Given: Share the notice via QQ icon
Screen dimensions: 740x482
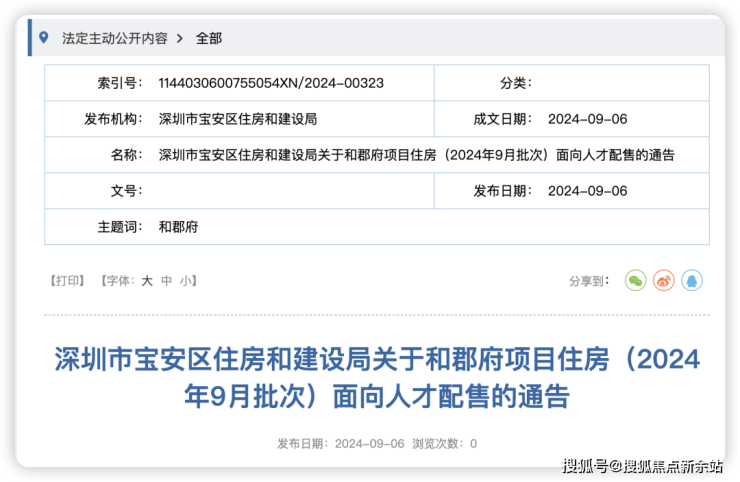Looking at the screenshot, I should click(692, 280).
